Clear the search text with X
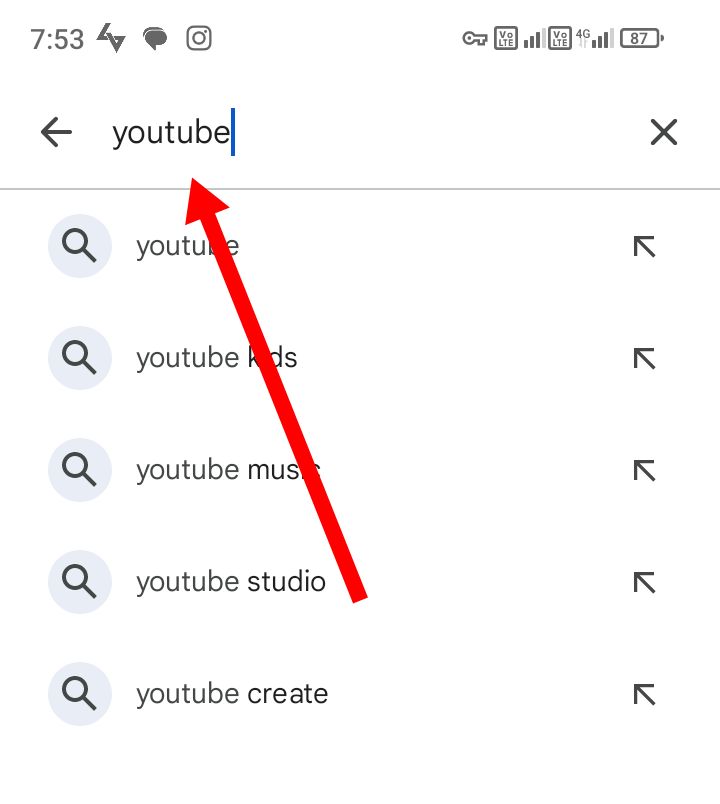This screenshot has height=804, width=720. tap(664, 132)
